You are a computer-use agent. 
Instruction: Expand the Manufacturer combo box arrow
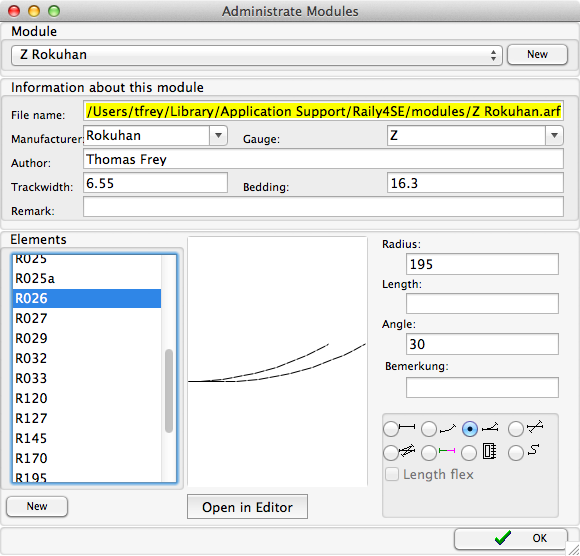pyautogui.click(x=219, y=135)
